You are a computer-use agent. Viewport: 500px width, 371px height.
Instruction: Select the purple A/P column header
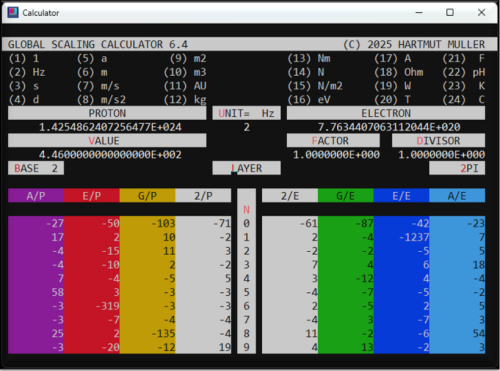pyautogui.click(x=36, y=196)
